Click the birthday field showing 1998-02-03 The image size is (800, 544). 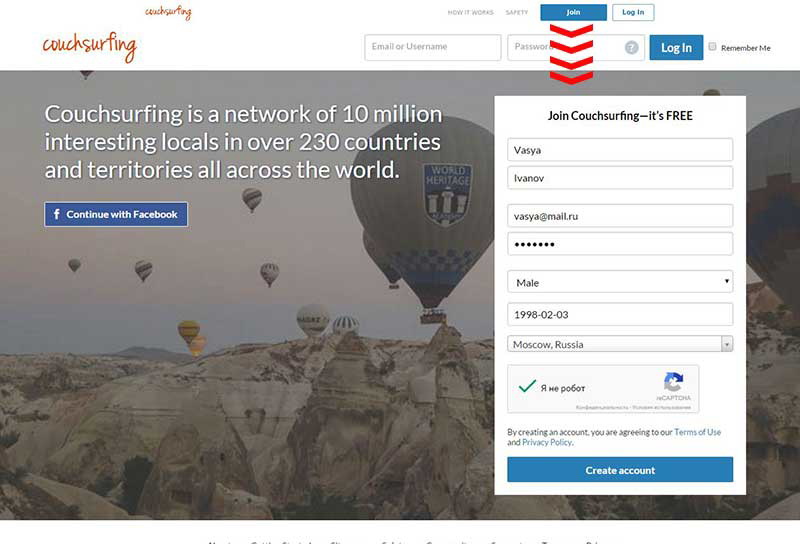pyautogui.click(x=620, y=314)
